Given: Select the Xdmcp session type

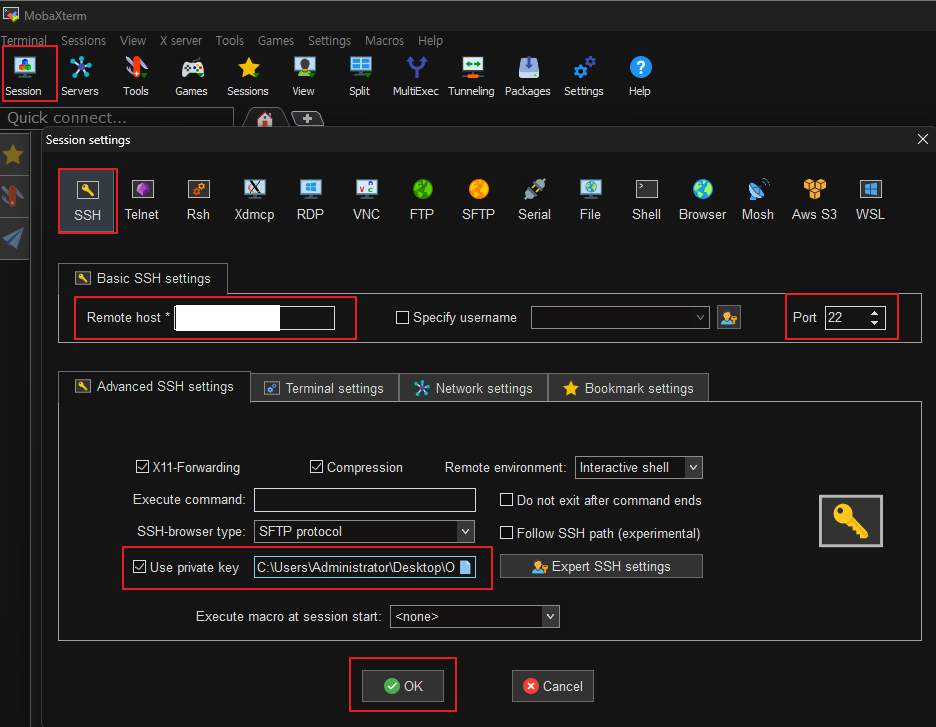Looking at the screenshot, I should [254, 201].
